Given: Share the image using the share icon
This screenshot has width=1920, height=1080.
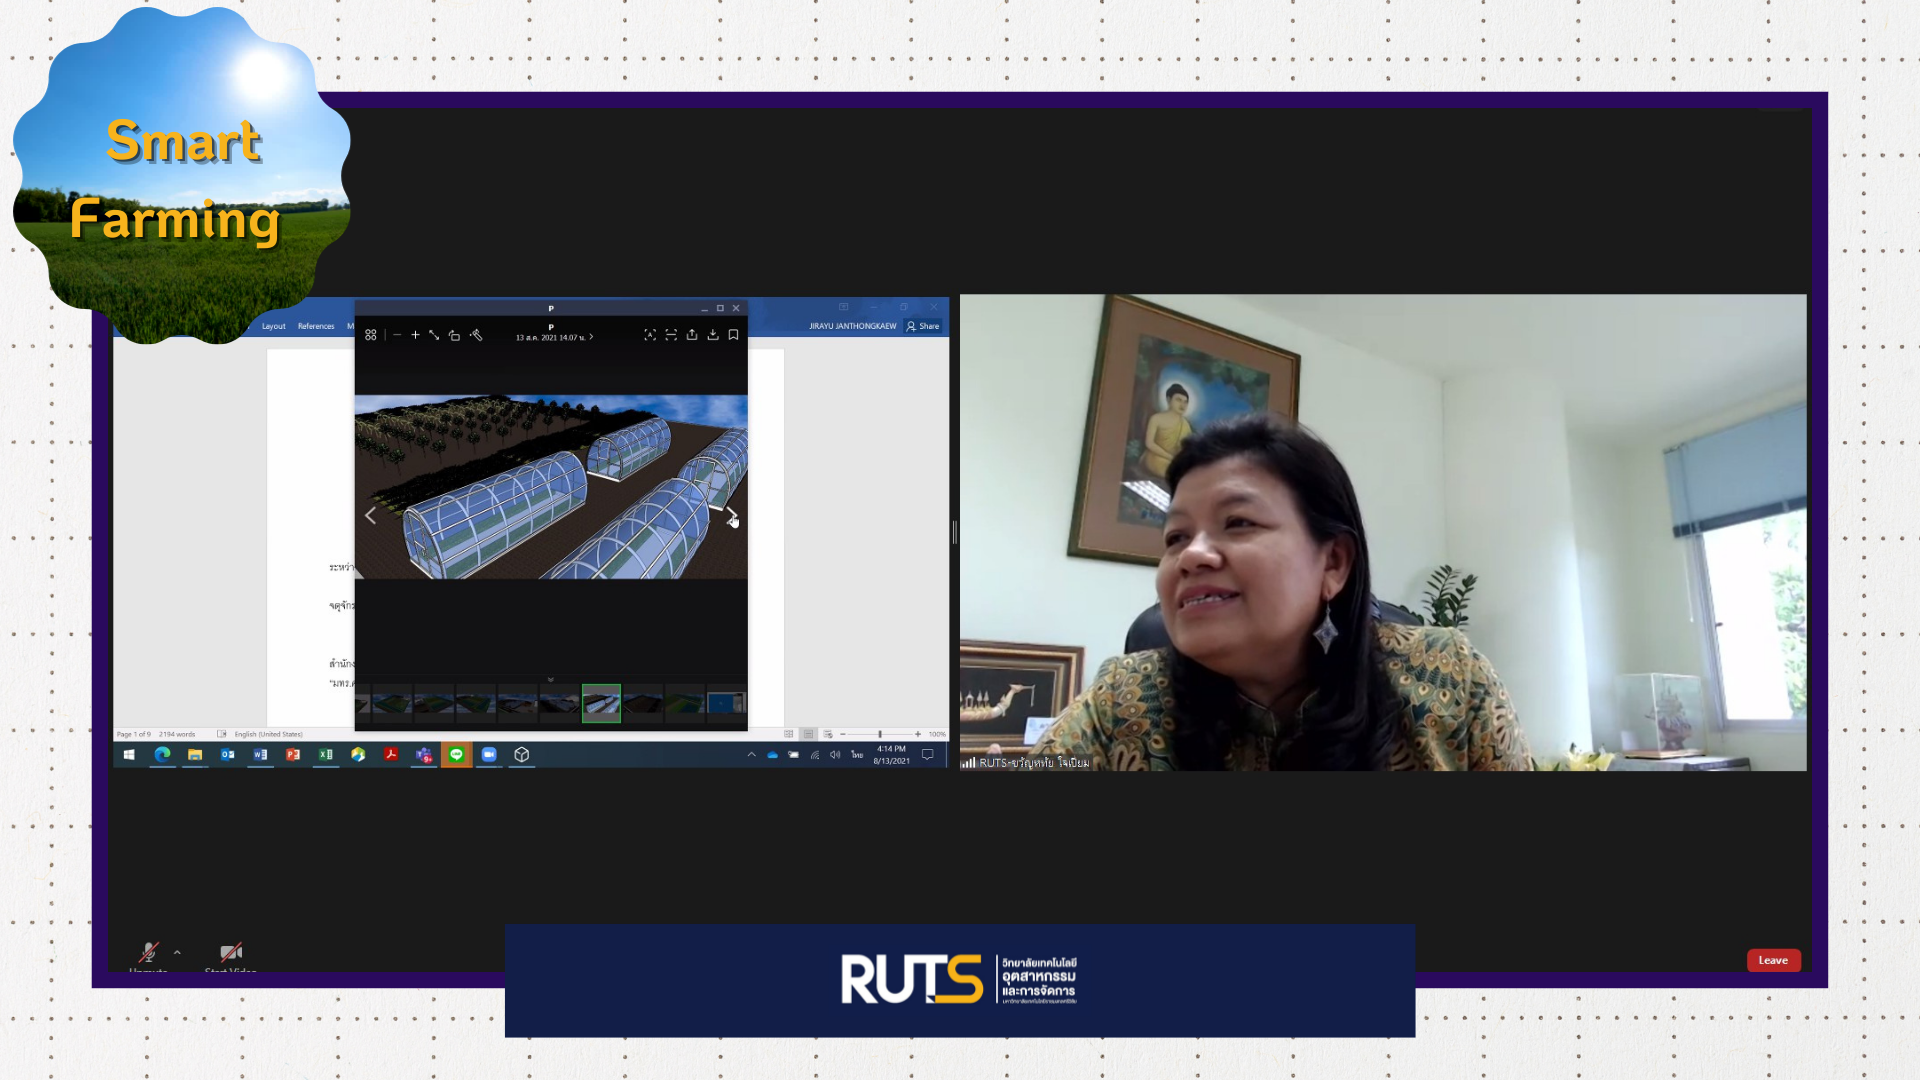Looking at the screenshot, I should click(692, 336).
